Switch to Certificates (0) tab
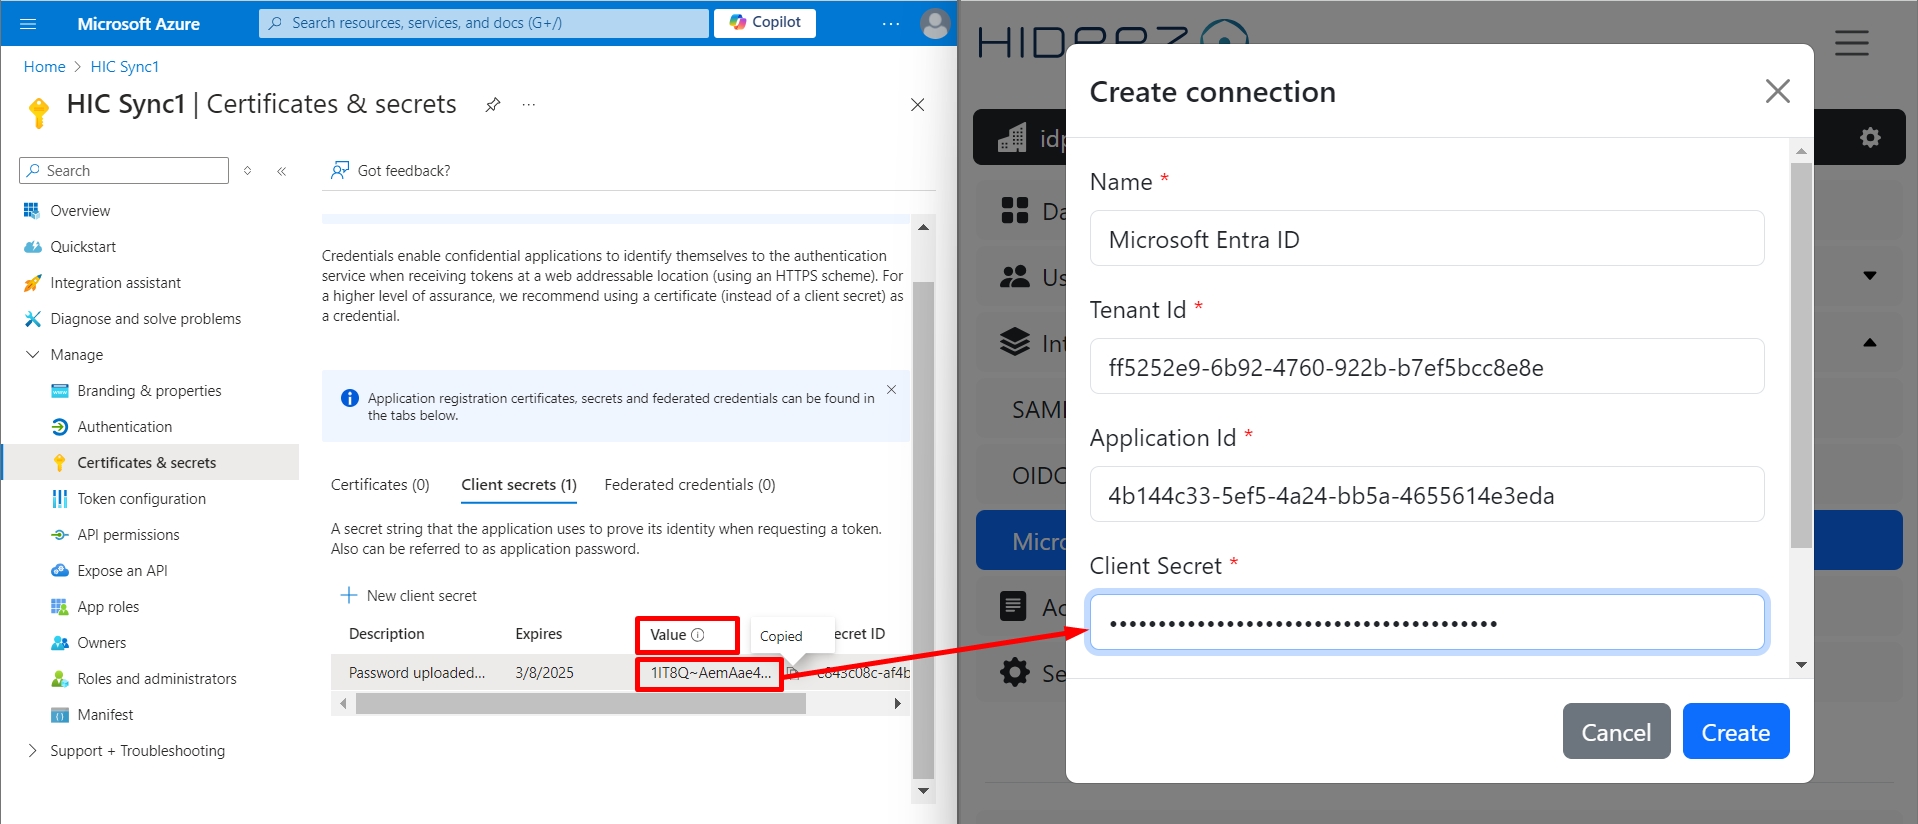 tap(380, 485)
